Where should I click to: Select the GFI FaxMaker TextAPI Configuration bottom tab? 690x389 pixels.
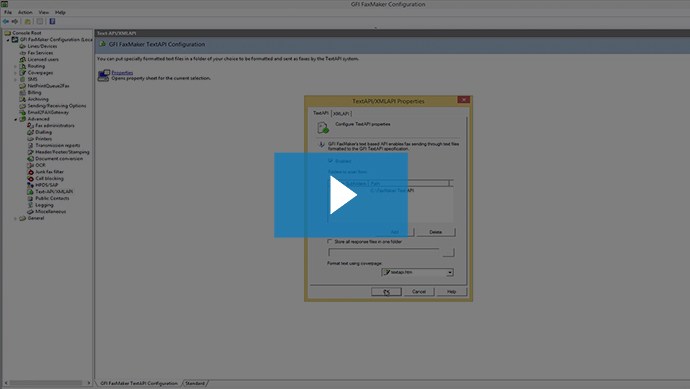coord(139,383)
